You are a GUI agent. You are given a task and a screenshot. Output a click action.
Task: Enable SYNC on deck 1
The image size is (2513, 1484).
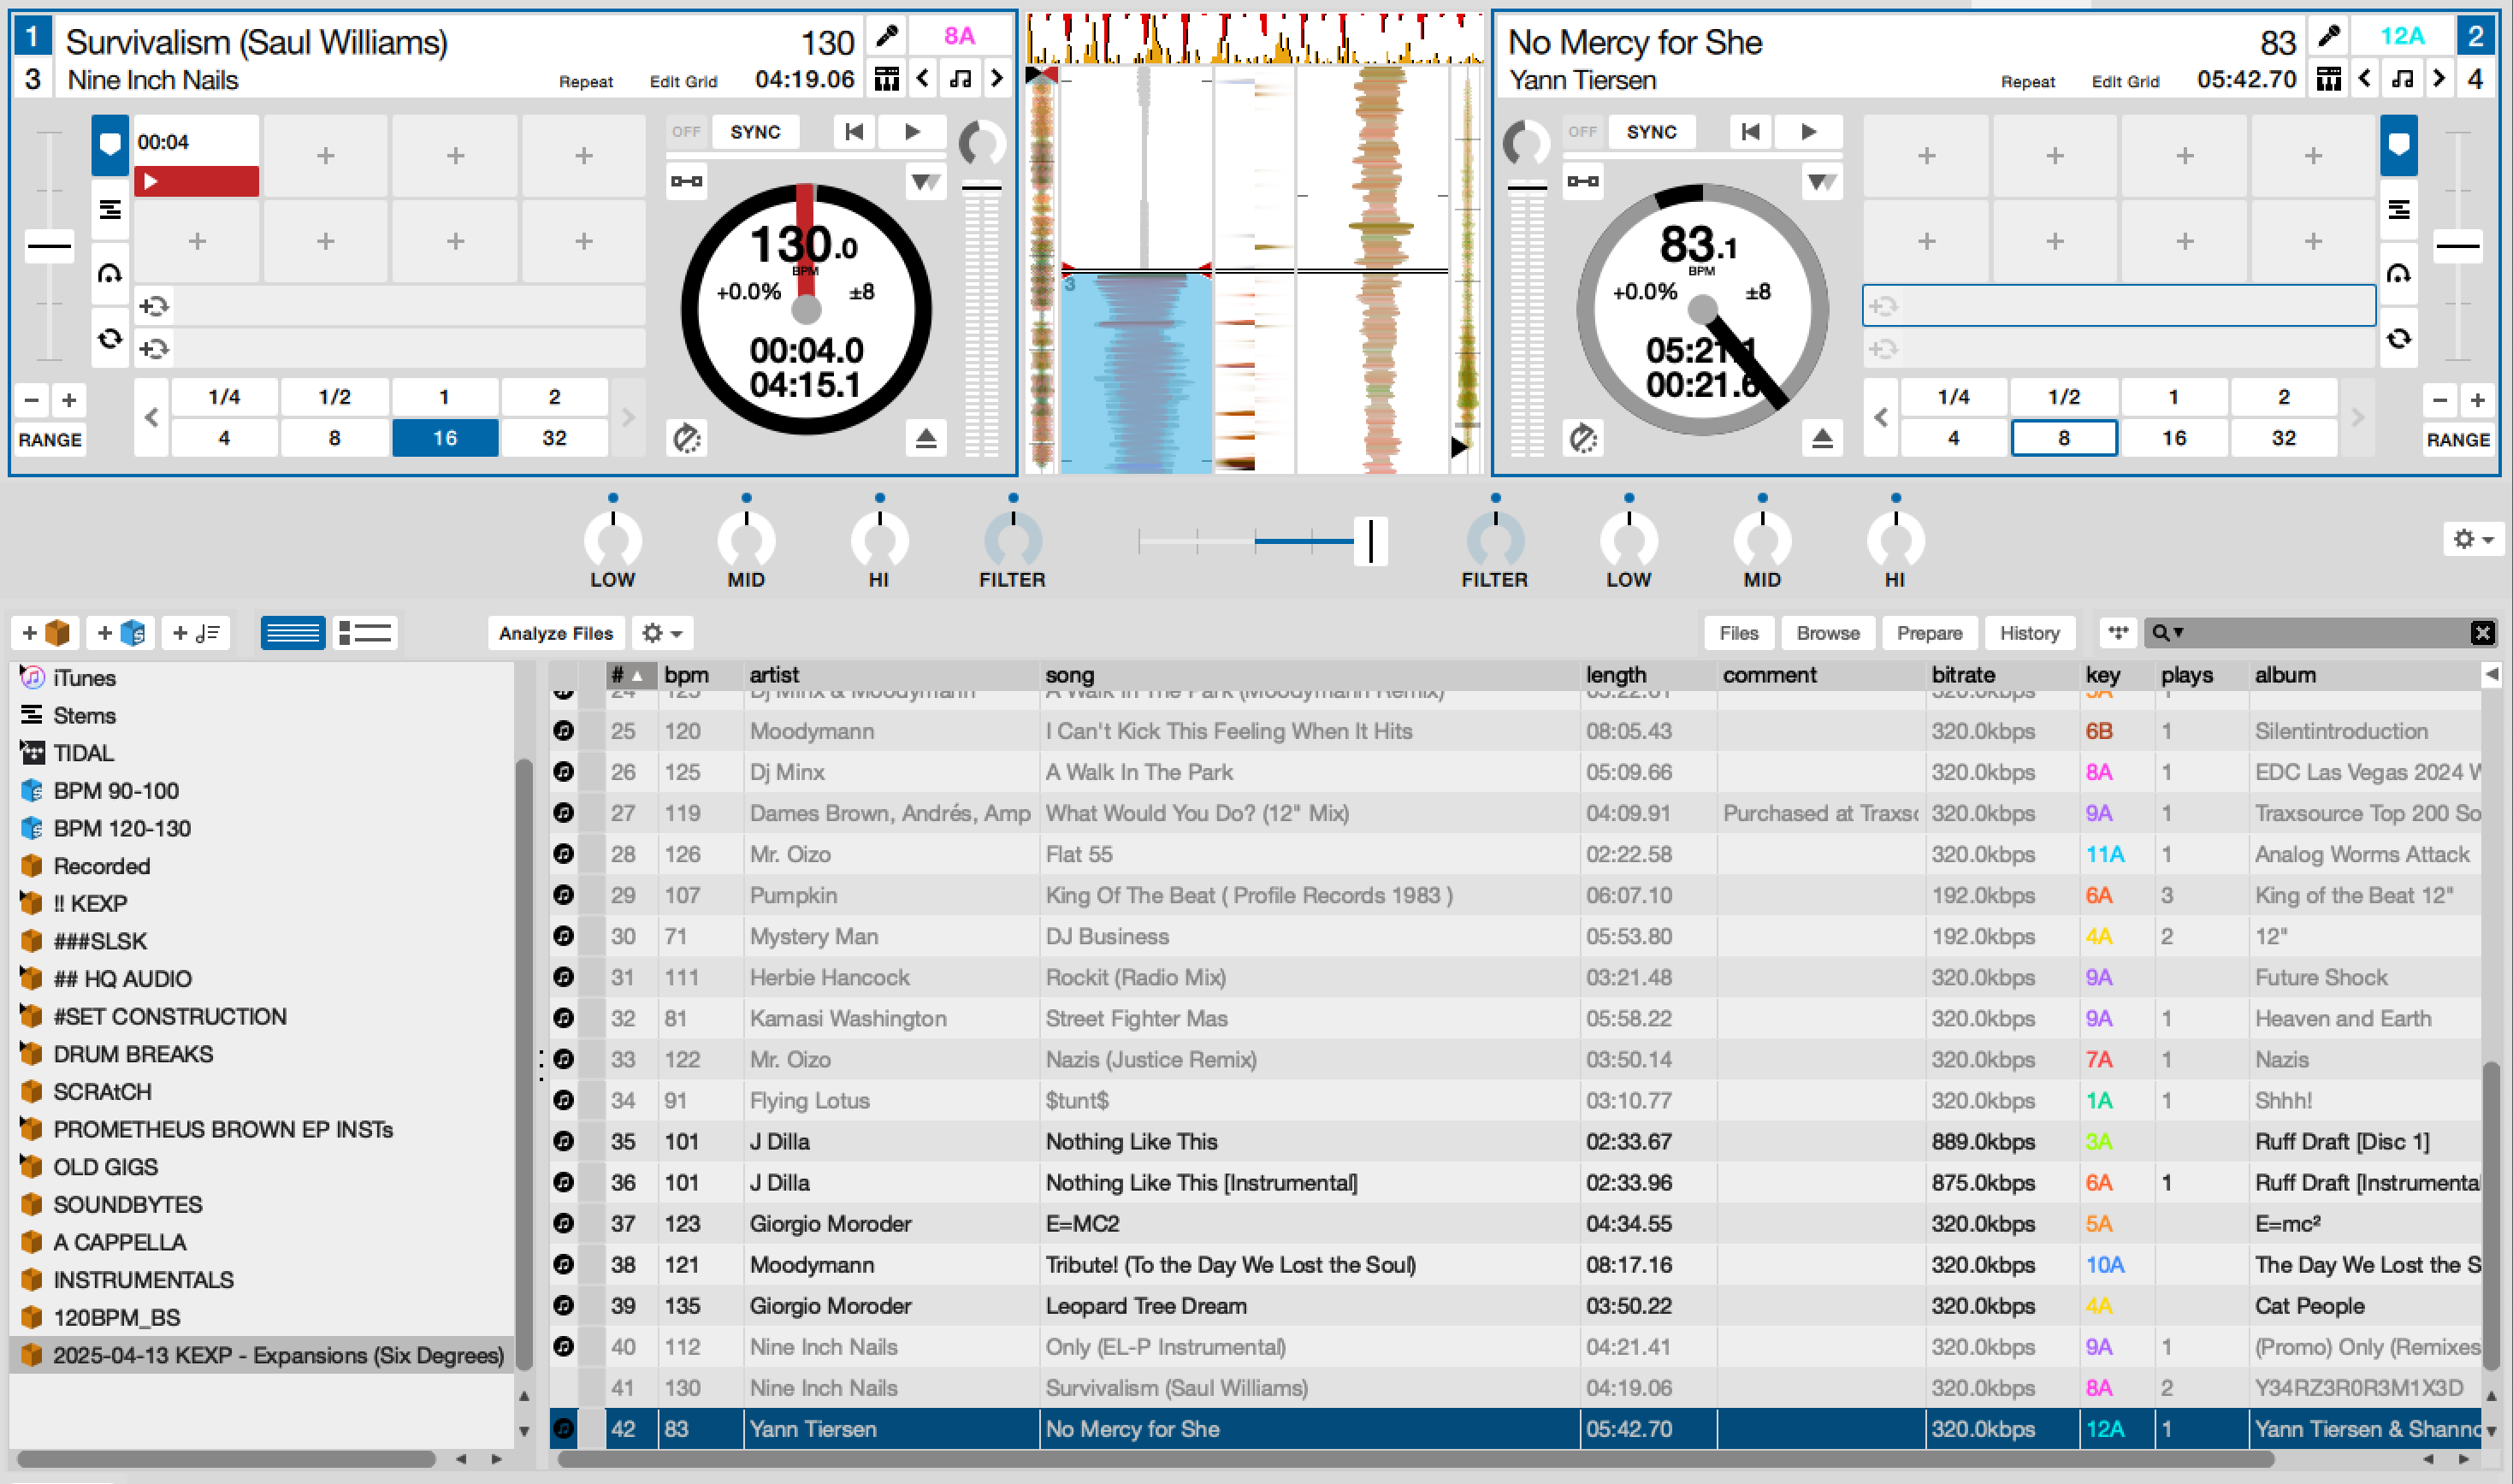coord(755,131)
